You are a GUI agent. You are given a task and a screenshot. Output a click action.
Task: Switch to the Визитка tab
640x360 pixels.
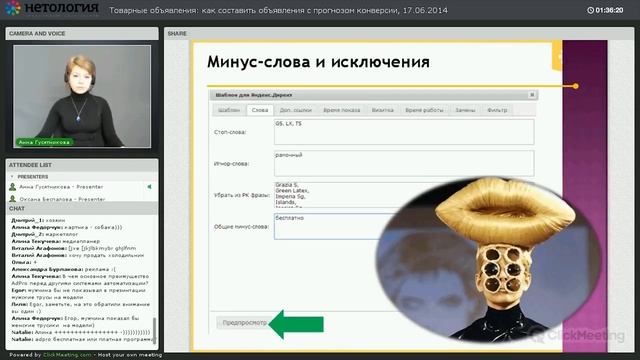383,110
